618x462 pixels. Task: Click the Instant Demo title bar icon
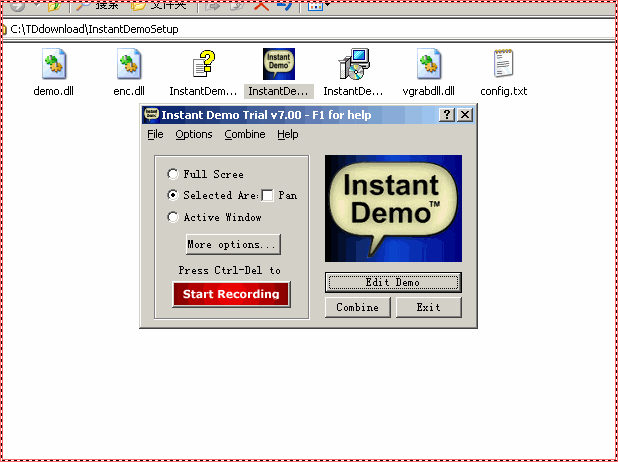(x=151, y=114)
